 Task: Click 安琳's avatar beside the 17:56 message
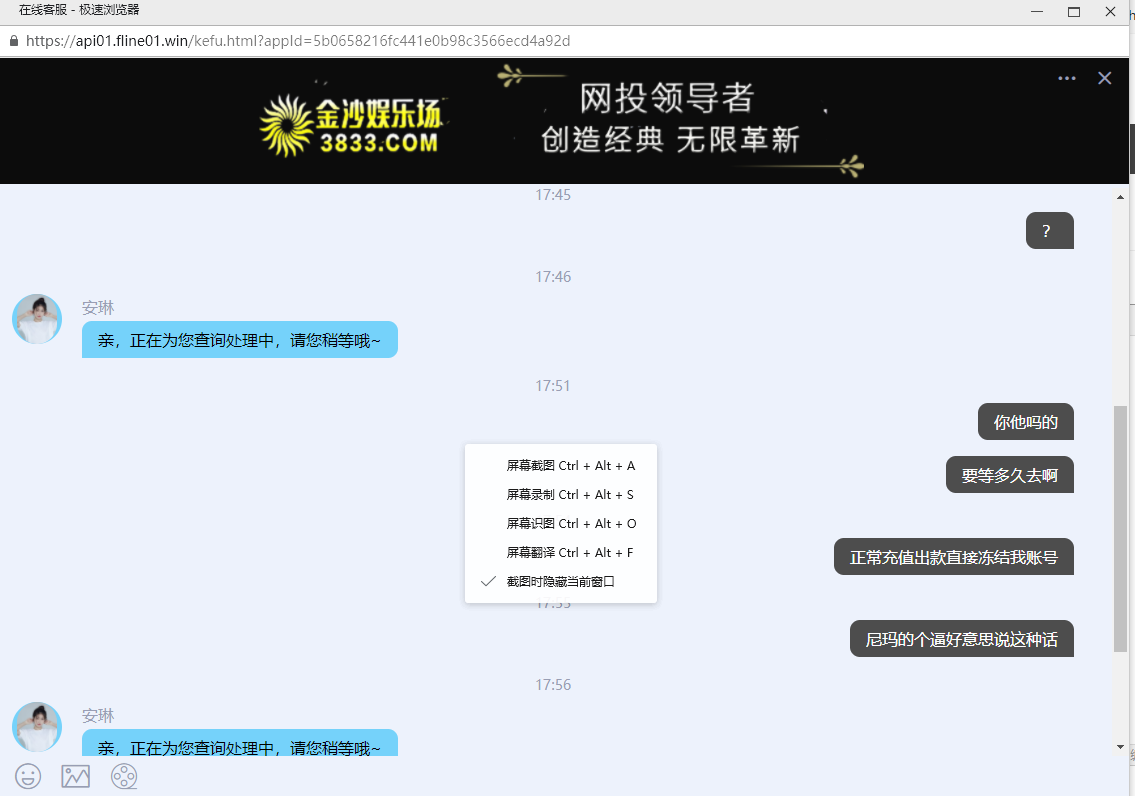tap(37, 727)
